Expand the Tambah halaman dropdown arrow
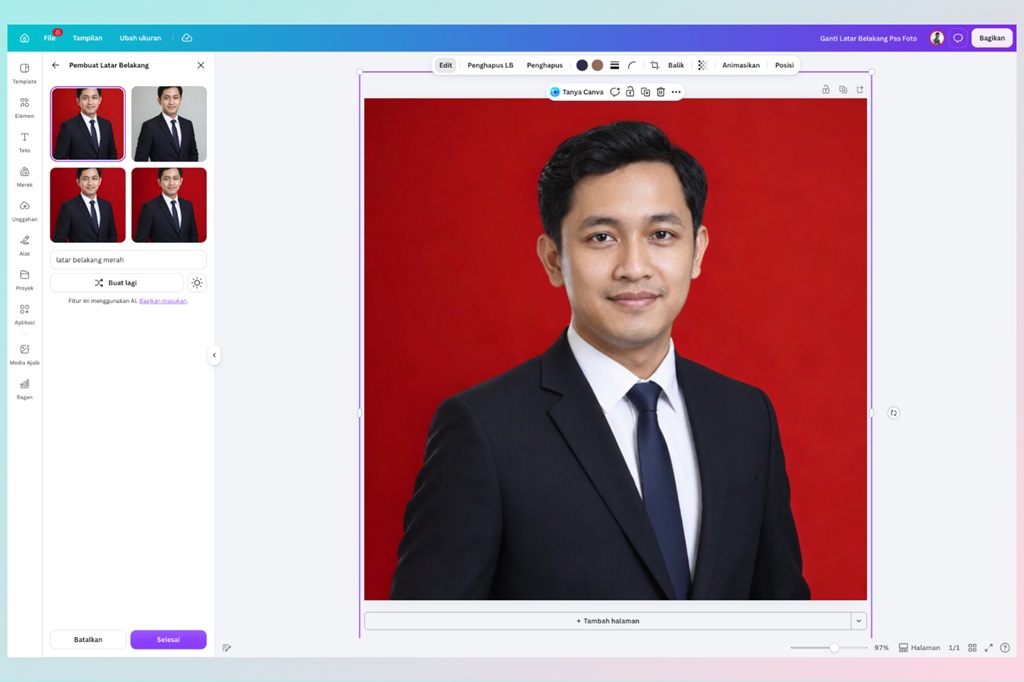This screenshot has width=1024, height=682. point(859,621)
